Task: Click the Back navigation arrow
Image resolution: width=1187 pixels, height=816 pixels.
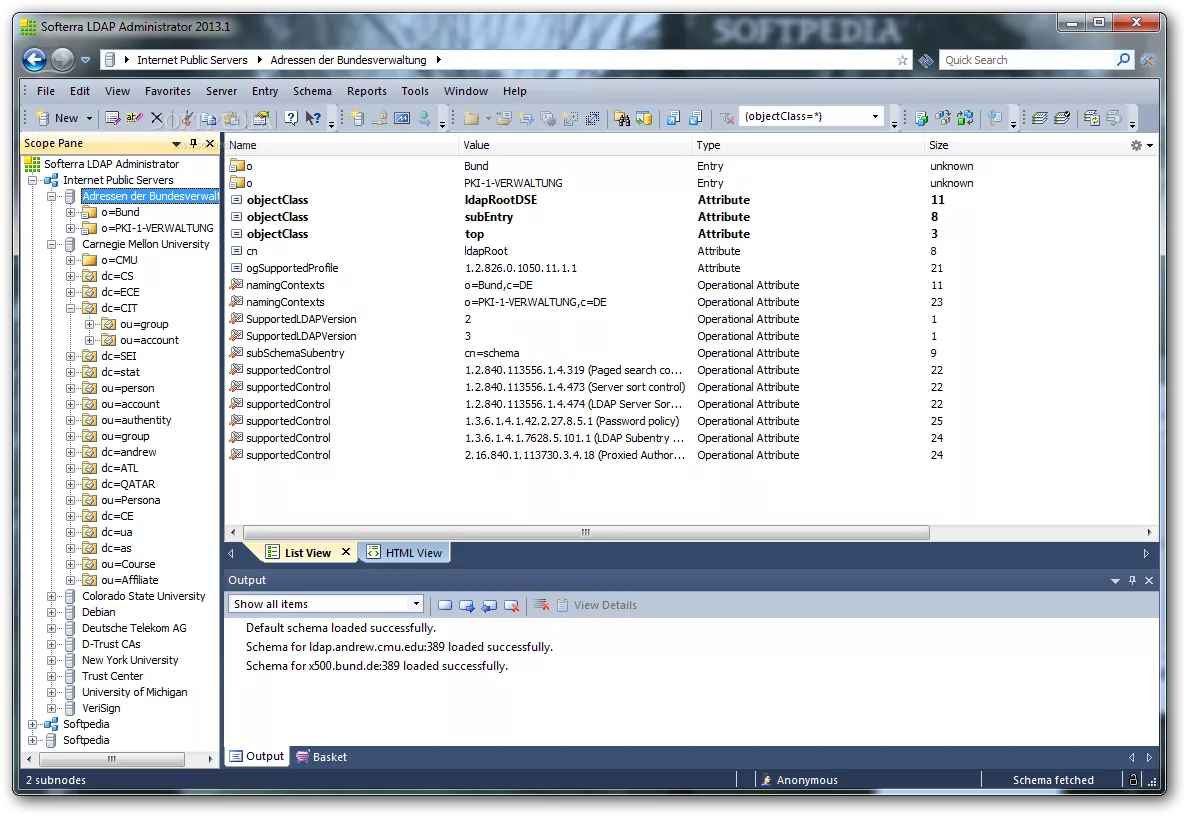Action: point(35,59)
